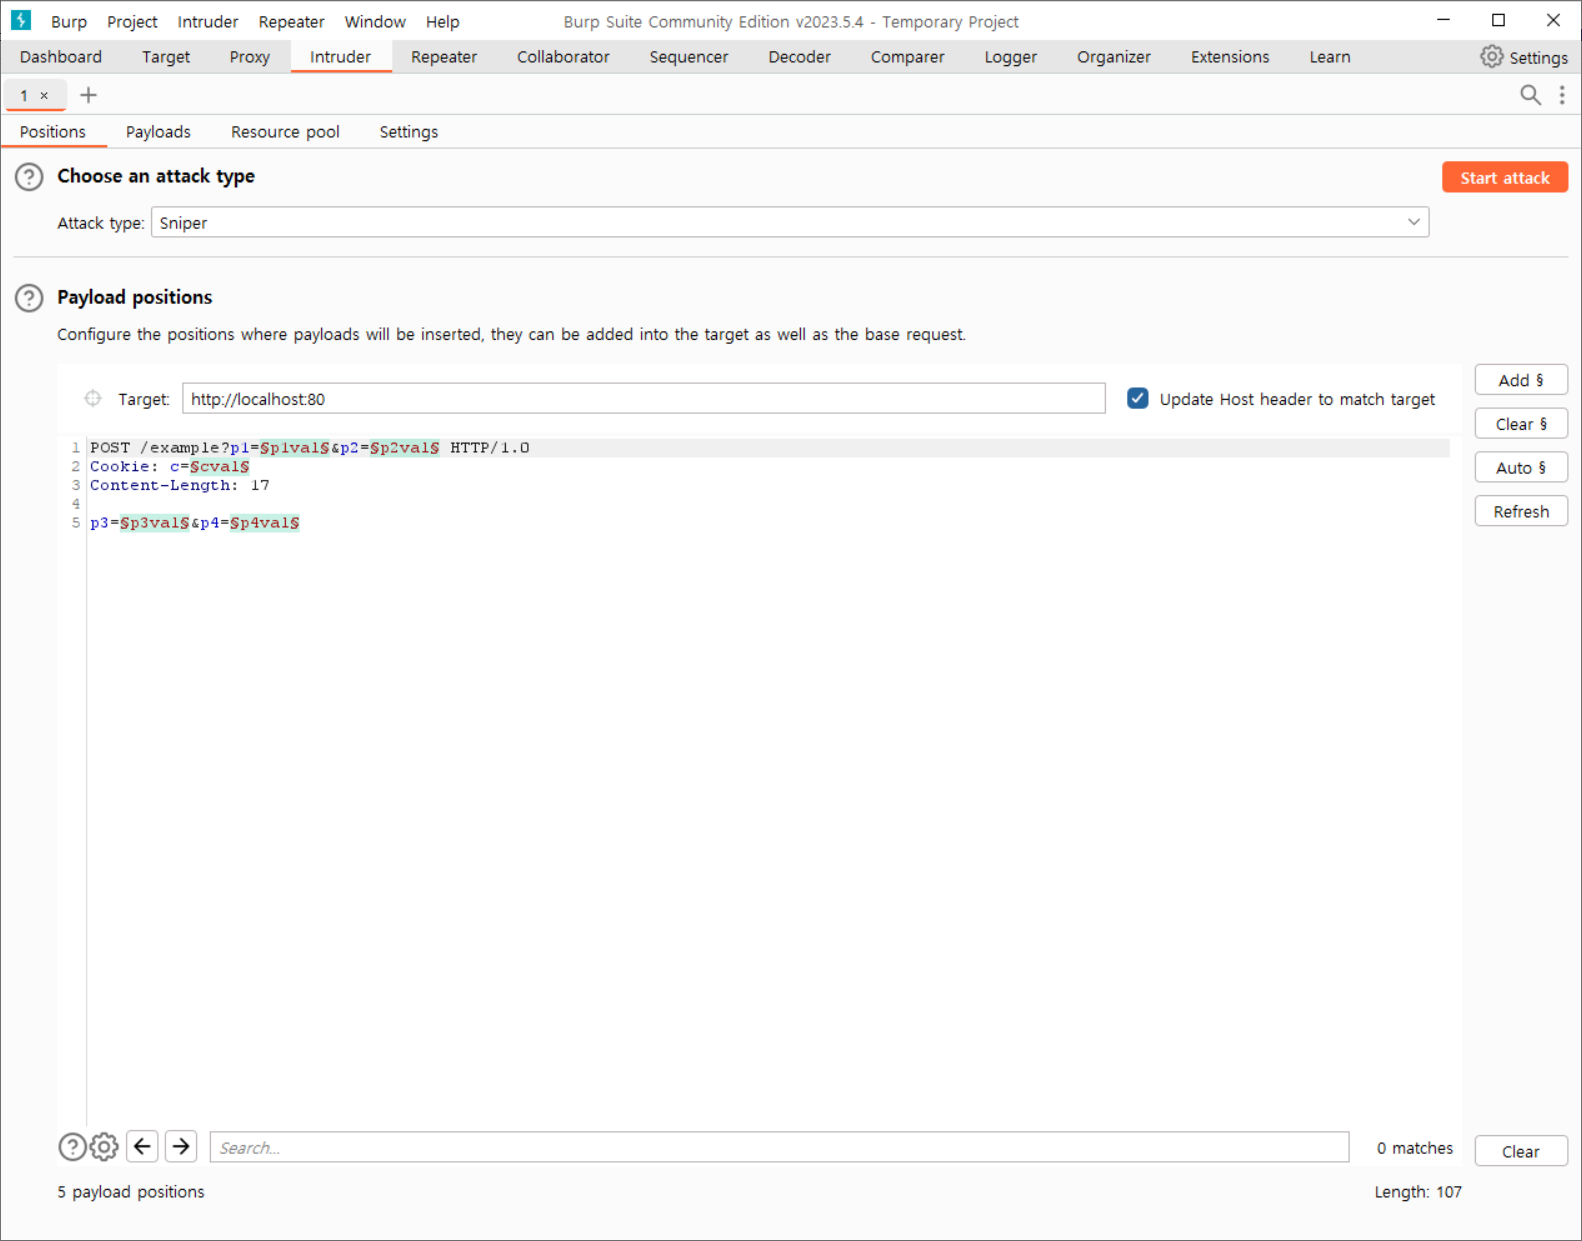Click the '5 payload positions' status text

pyautogui.click(x=131, y=1192)
